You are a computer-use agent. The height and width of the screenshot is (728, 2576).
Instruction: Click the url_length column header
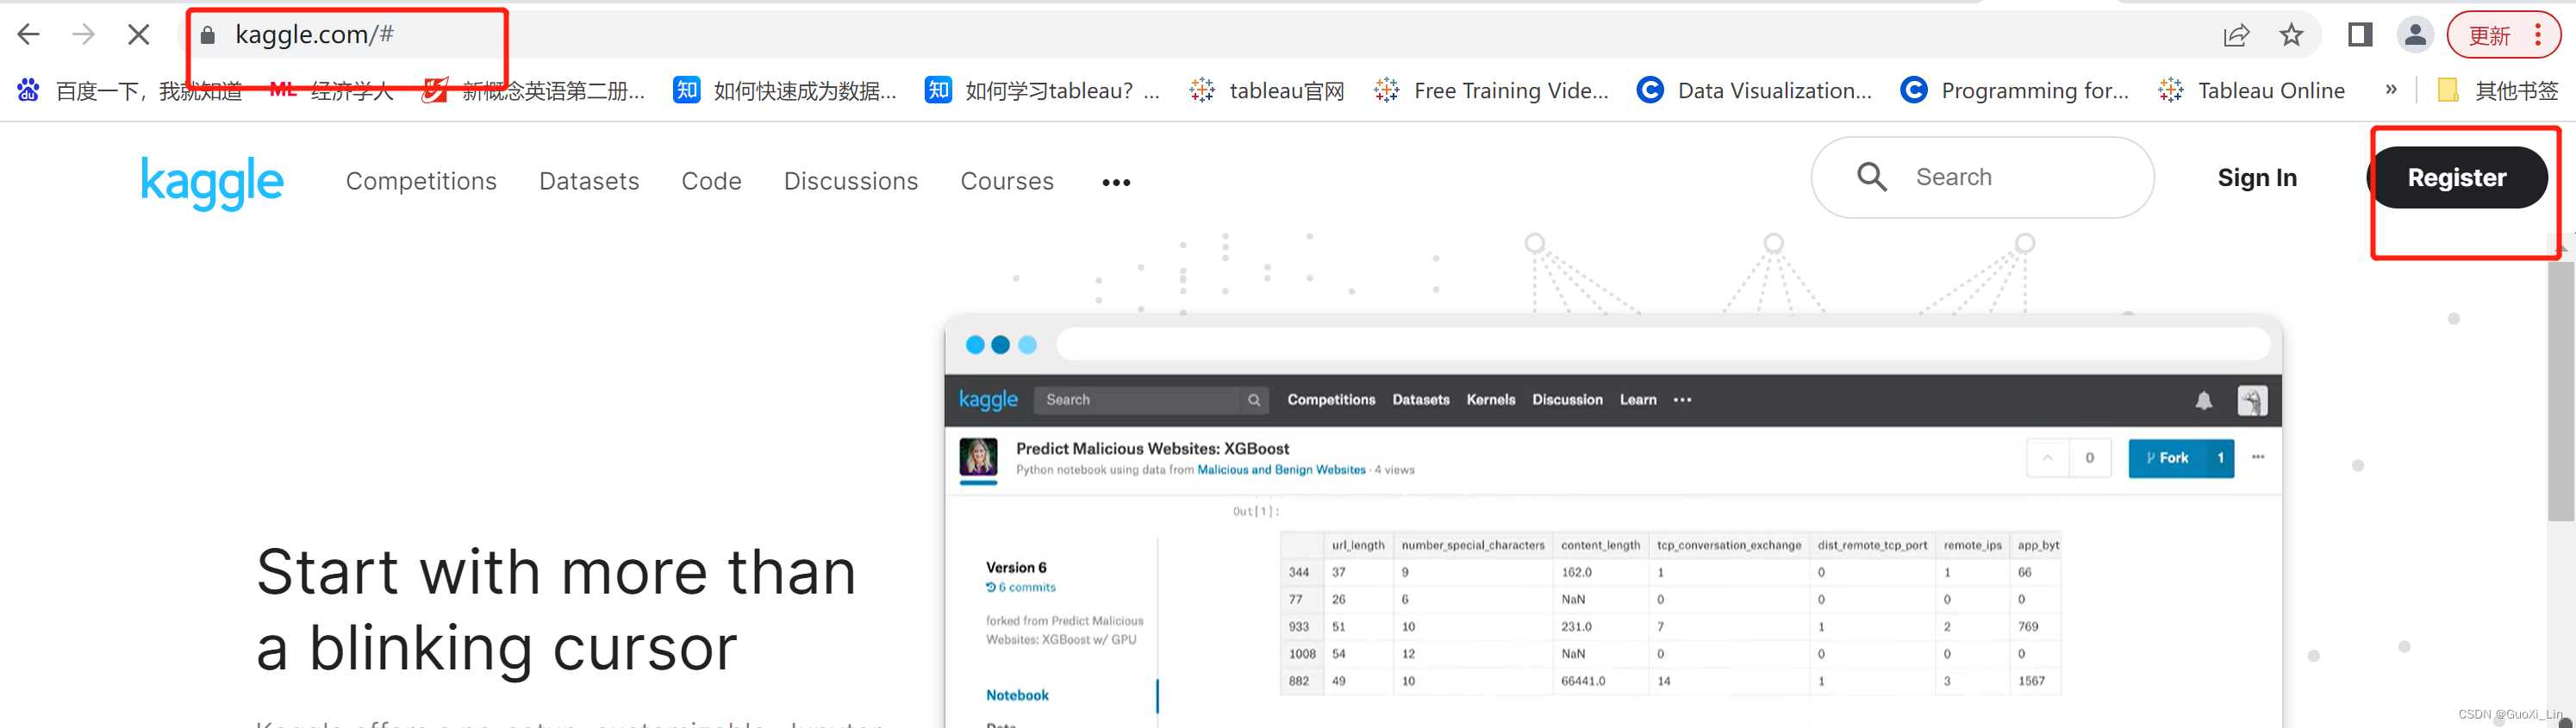click(x=1358, y=545)
